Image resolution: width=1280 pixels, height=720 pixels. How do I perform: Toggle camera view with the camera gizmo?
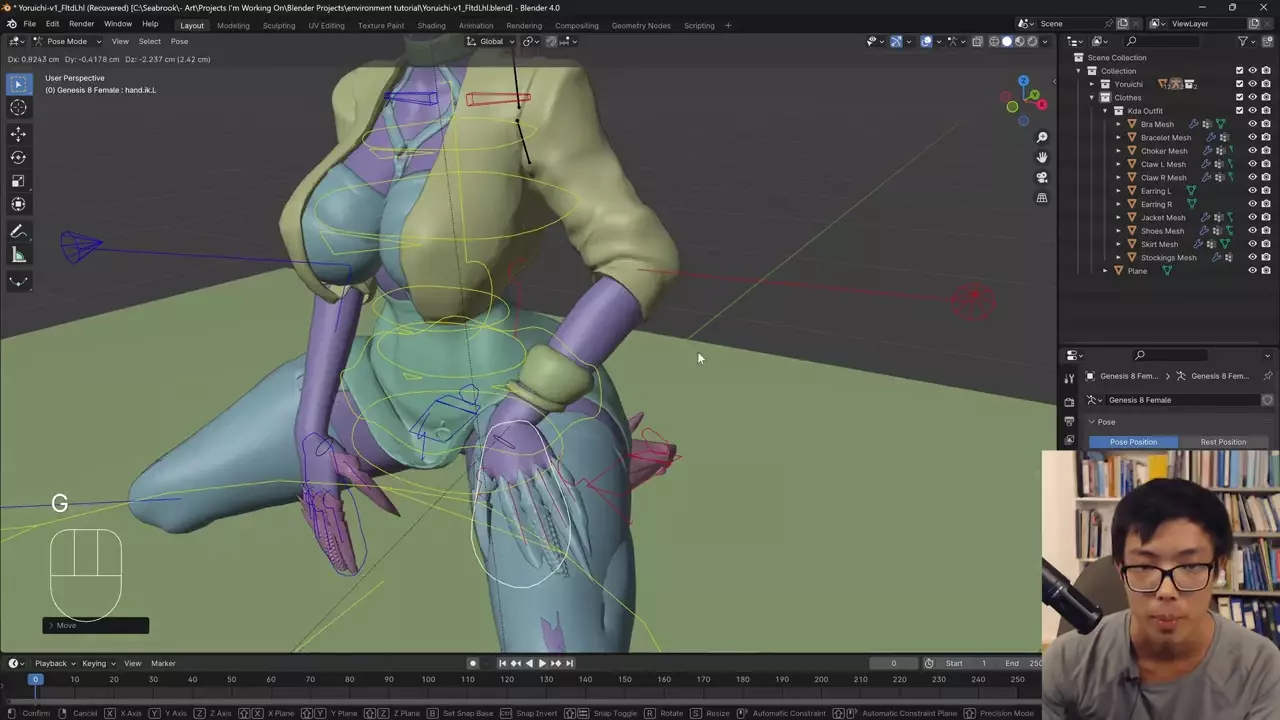[1042, 178]
